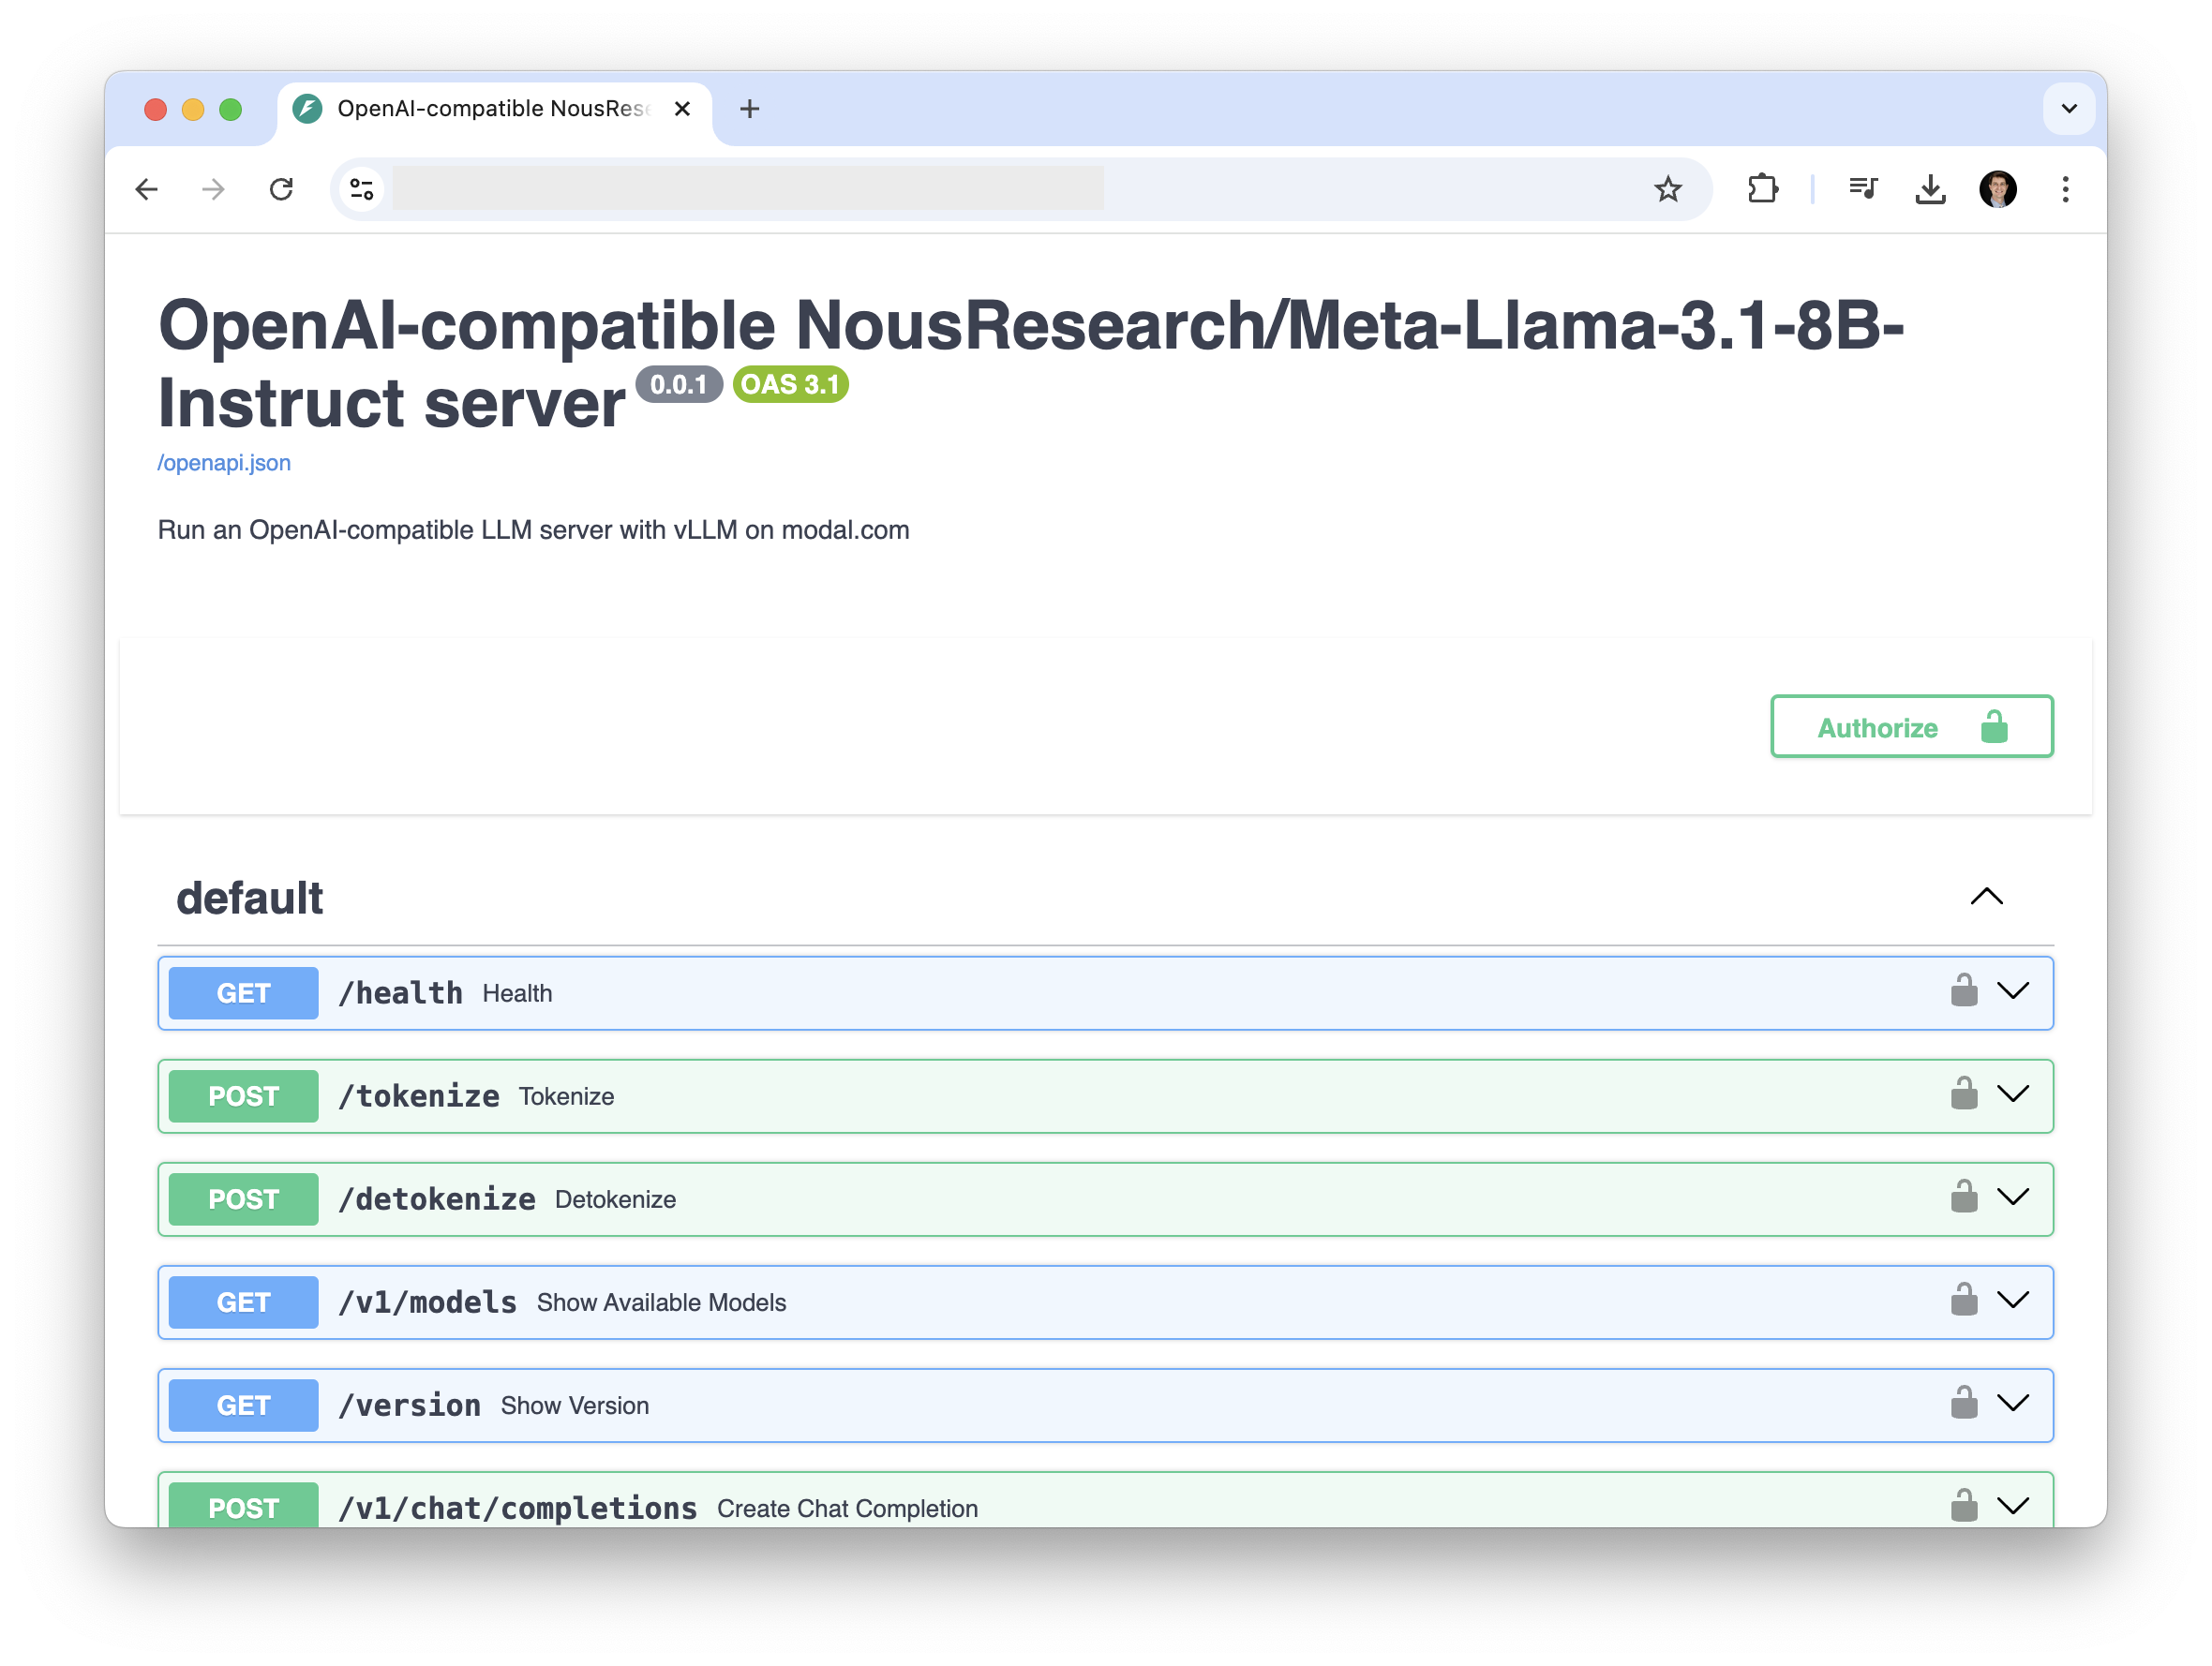
Task: Click the profile avatar icon
Action: click(x=1997, y=189)
